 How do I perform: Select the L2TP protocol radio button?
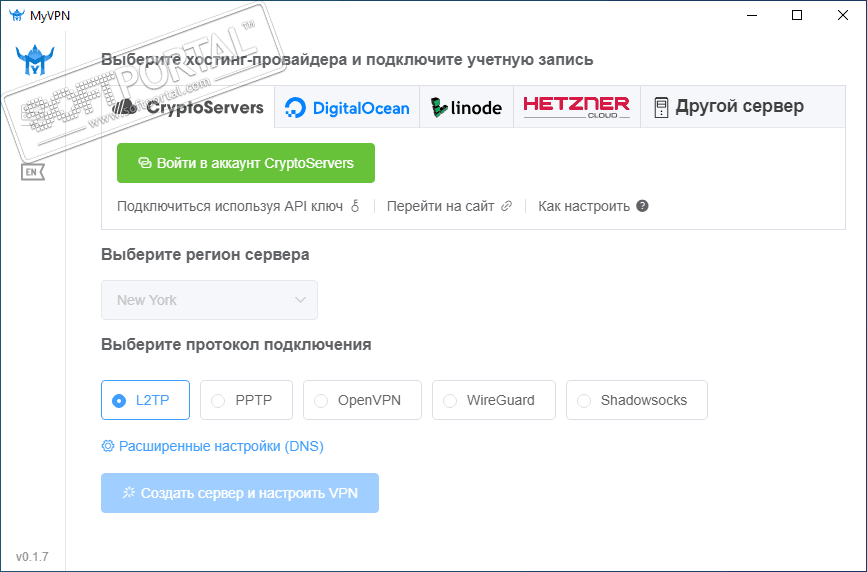pyautogui.click(x=119, y=400)
